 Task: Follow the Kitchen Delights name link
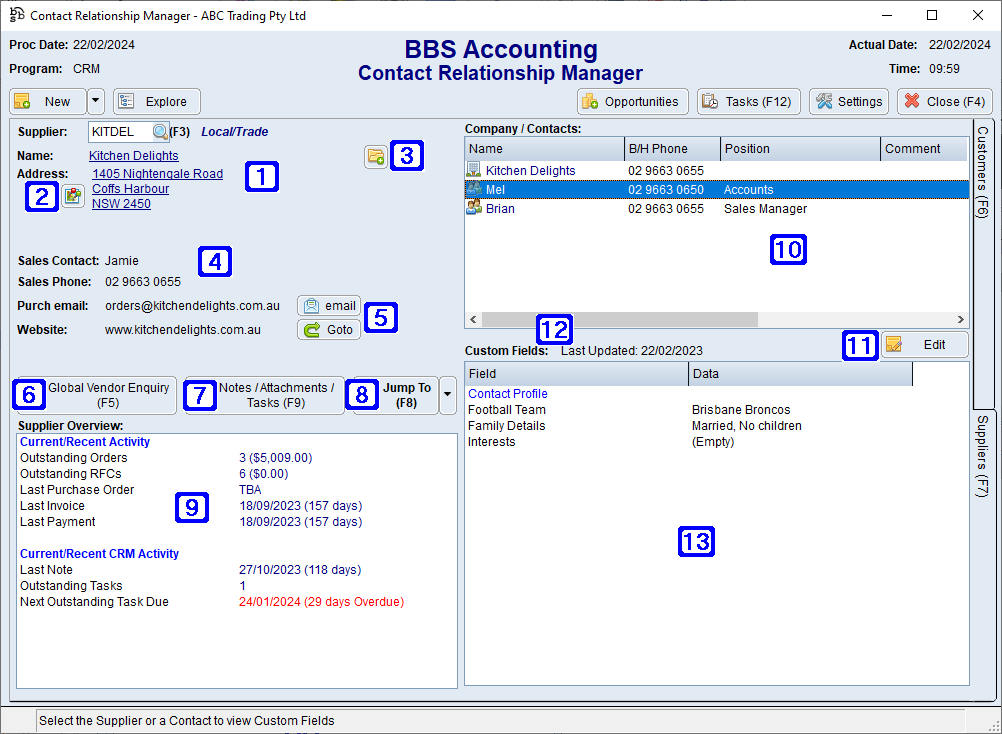(x=133, y=155)
